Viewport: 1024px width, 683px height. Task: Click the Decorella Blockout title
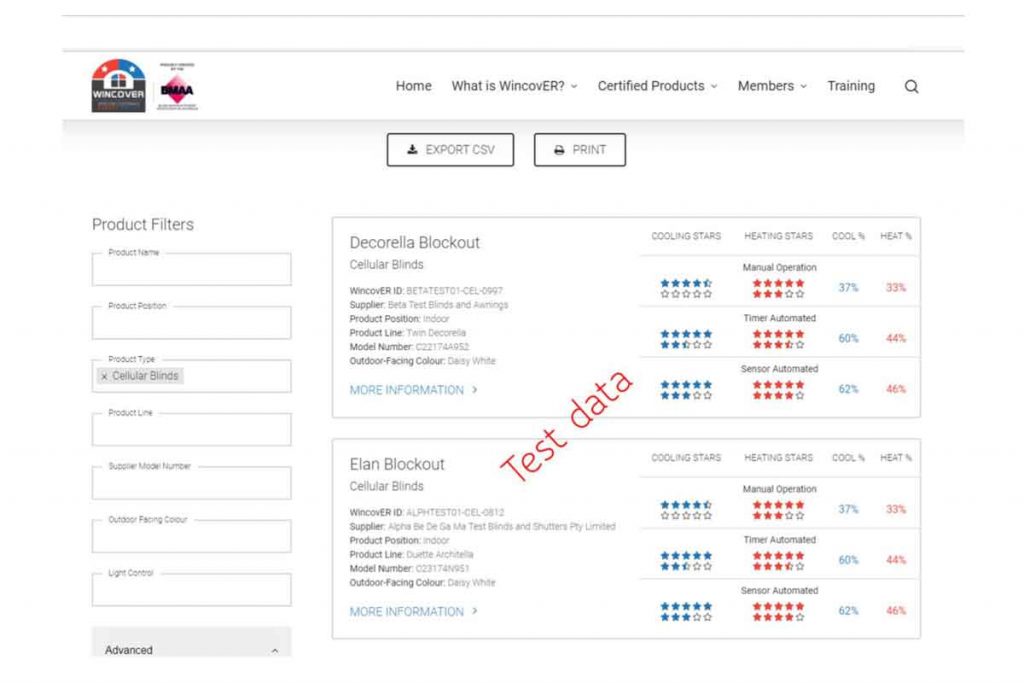point(415,243)
